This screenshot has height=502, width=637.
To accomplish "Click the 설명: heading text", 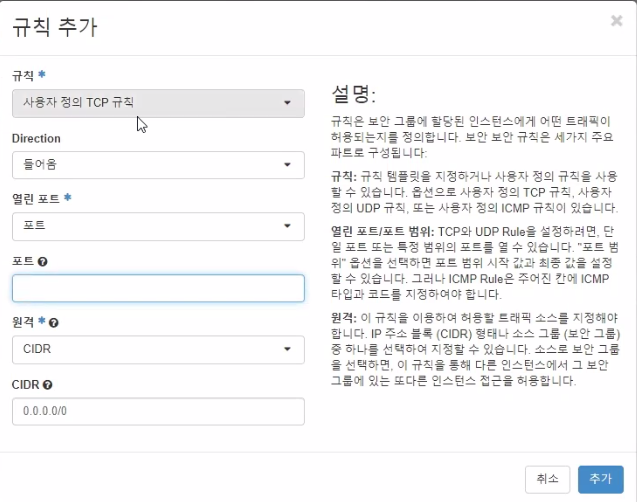I will [x=353, y=94].
